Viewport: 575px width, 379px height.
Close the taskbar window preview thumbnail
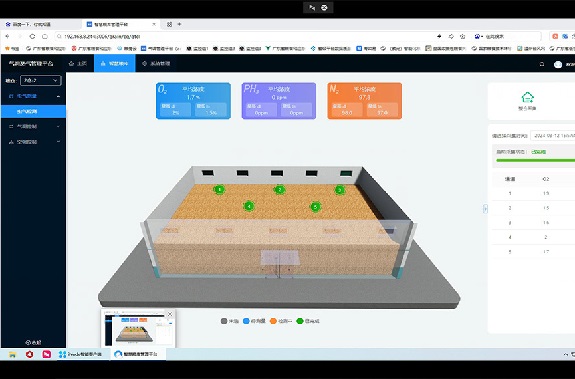tap(170, 314)
